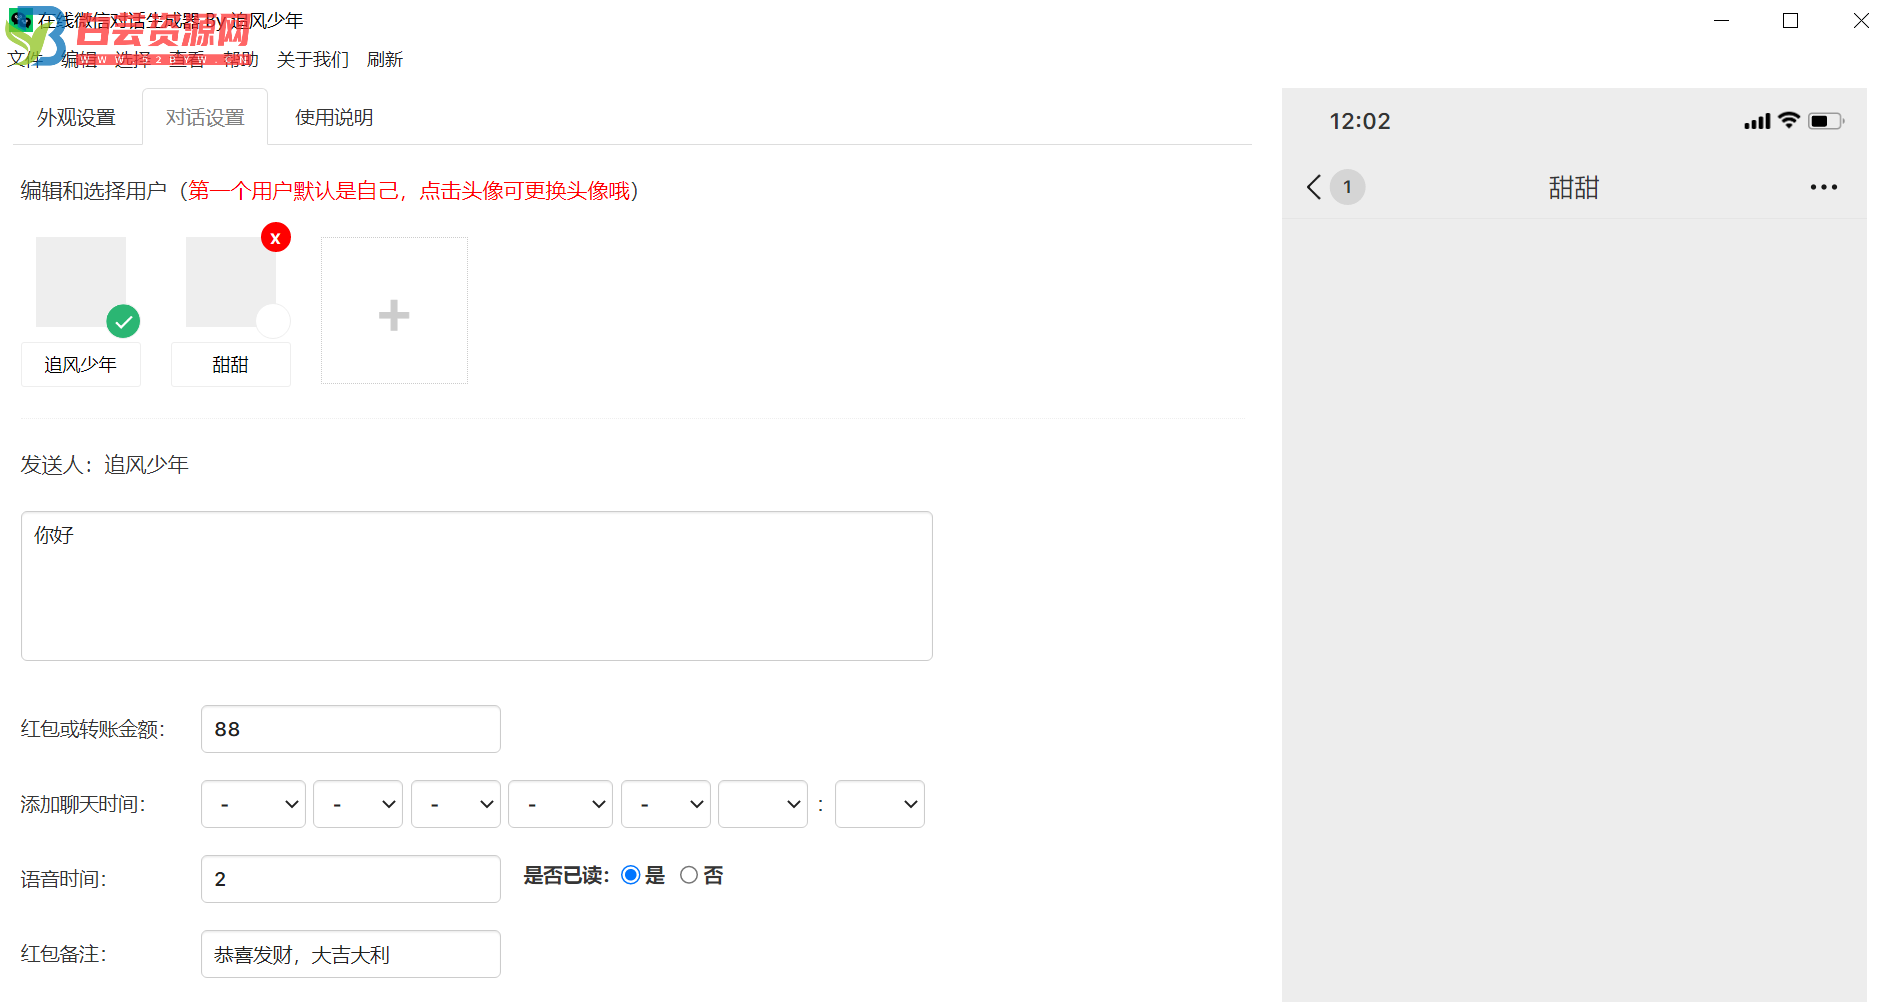Click the green checkmark on 追风少年
The width and height of the screenshot is (1880, 1002).
pyautogui.click(x=123, y=321)
